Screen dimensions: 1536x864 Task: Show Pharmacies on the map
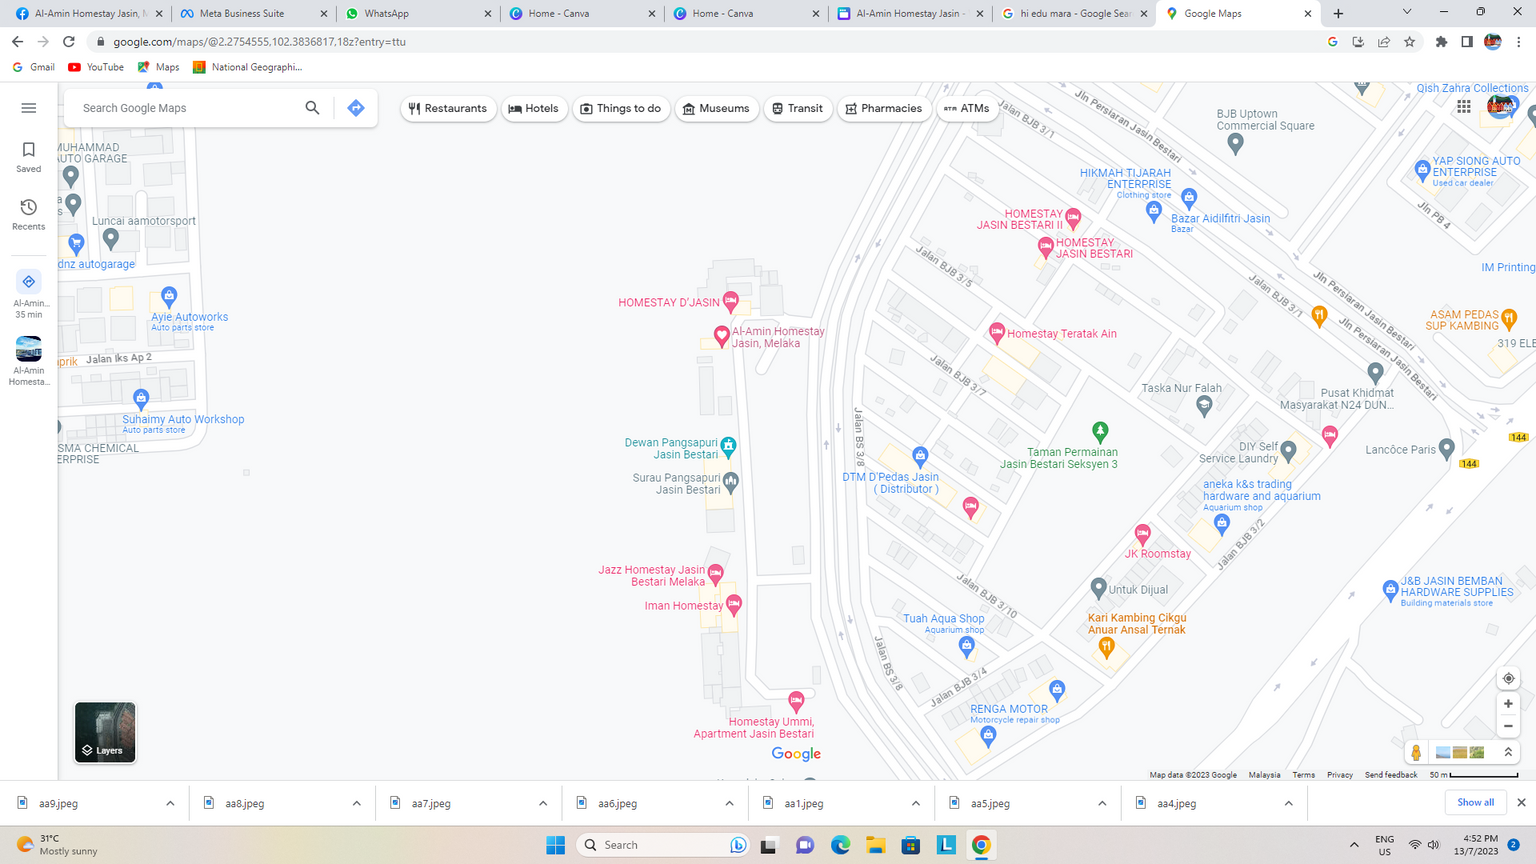tap(884, 108)
